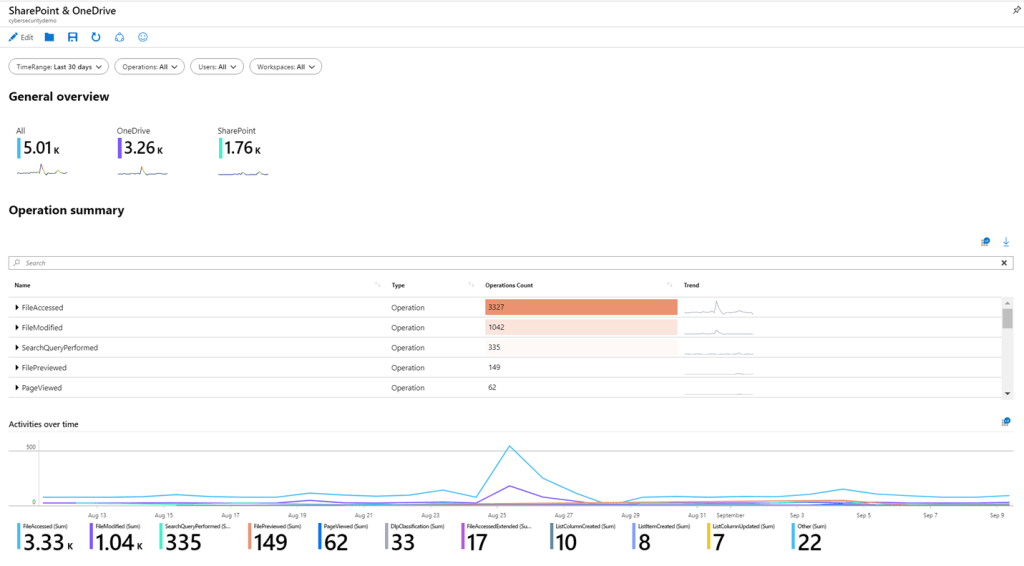The height and width of the screenshot is (566, 1024).
Task: Expand the FileAccessed row
Action: click(18, 308)
